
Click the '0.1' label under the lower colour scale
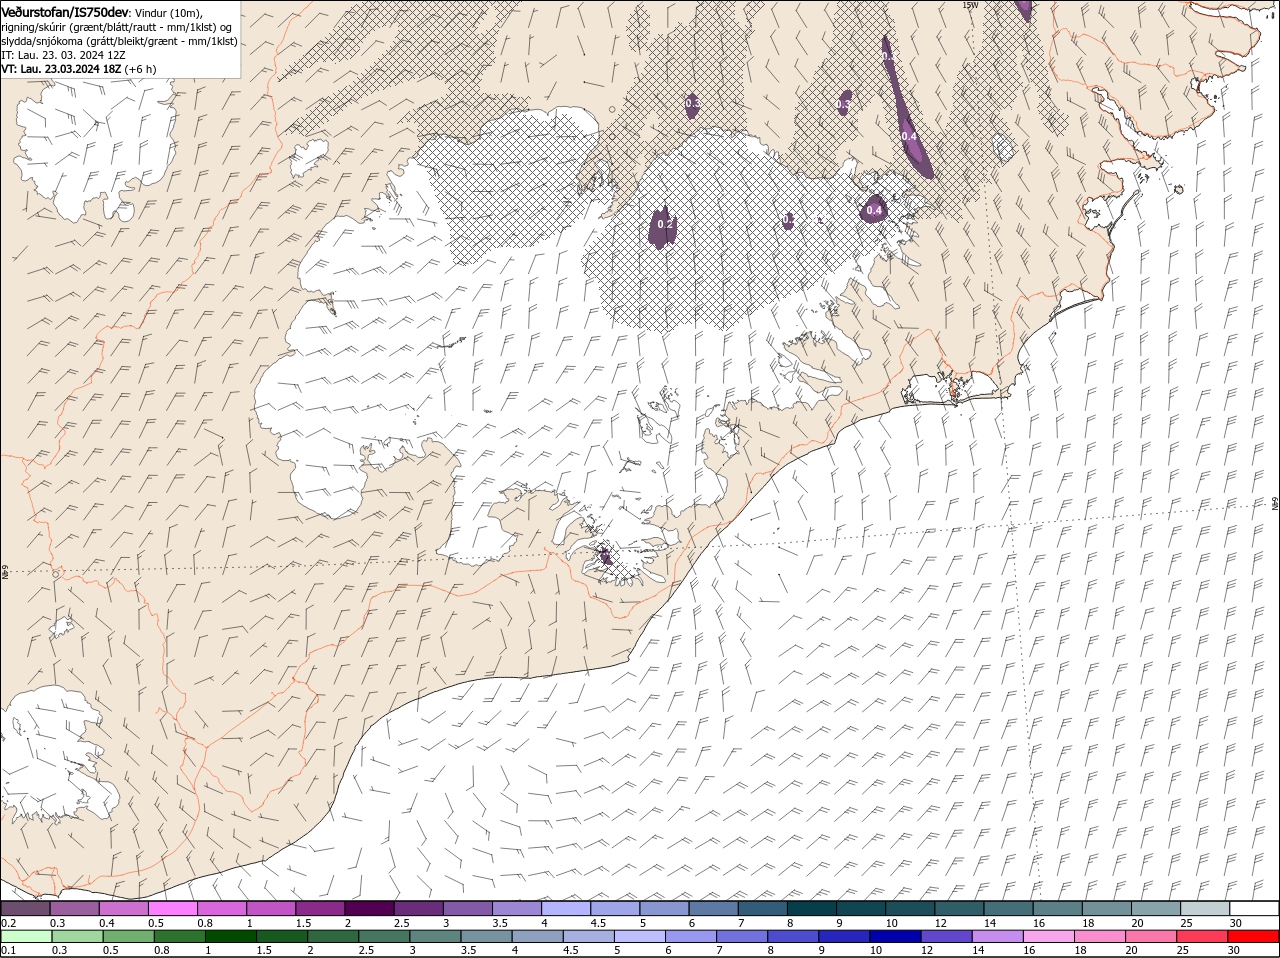8,950
